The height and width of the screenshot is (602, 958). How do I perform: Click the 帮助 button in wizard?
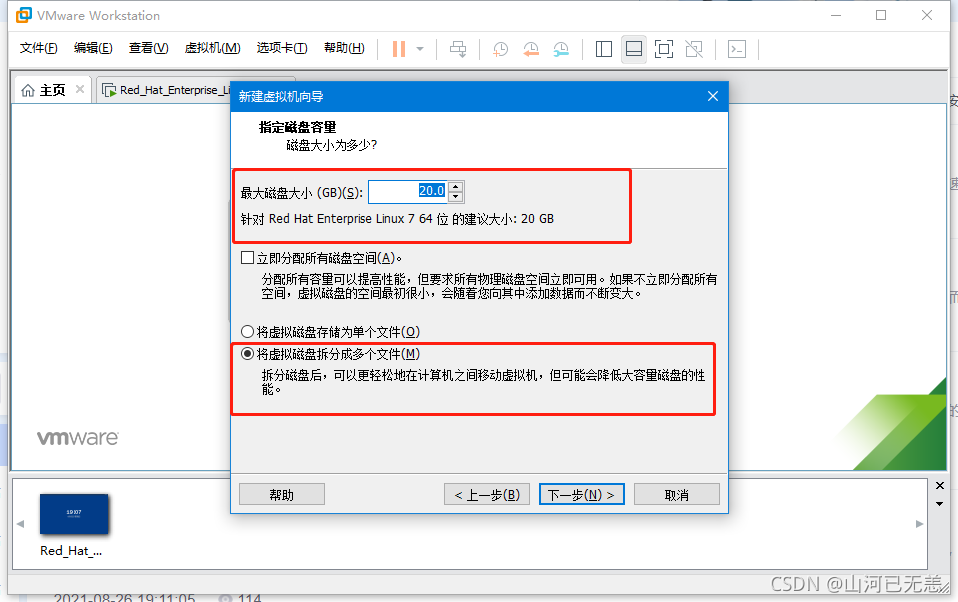[x=282, y=494]
